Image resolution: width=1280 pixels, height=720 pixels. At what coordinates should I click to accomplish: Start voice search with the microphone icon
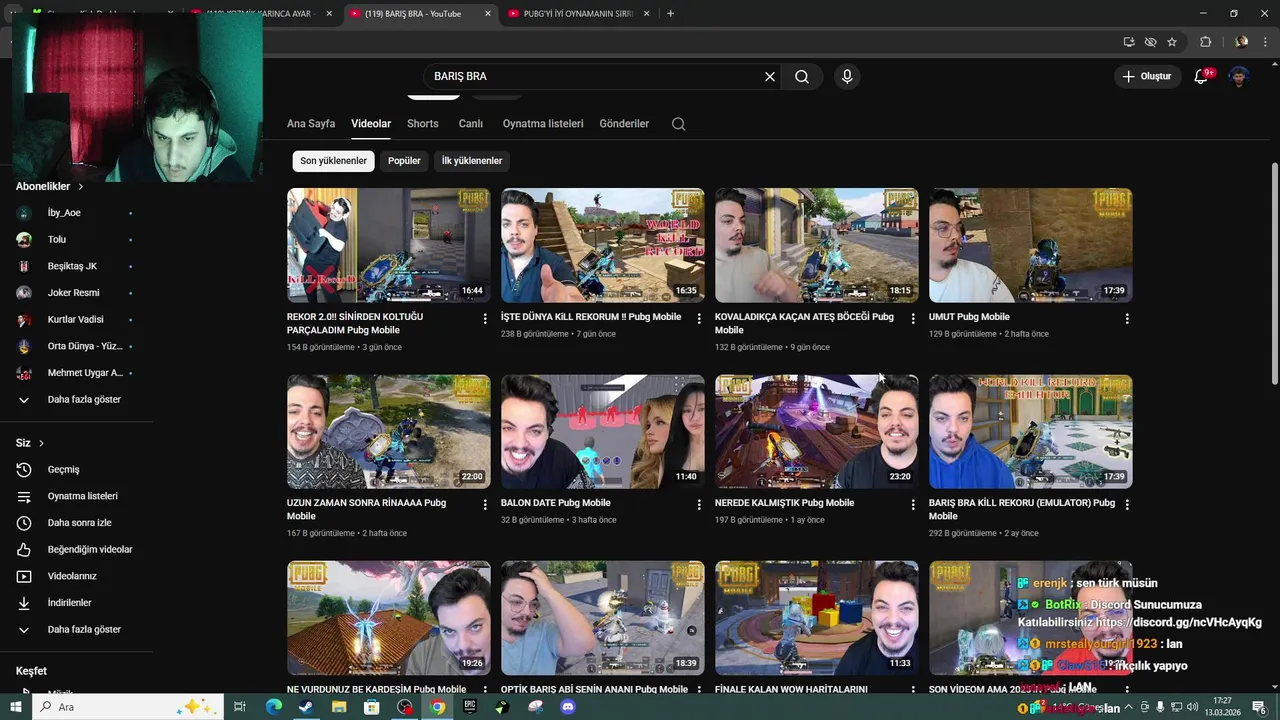(847, 76)
